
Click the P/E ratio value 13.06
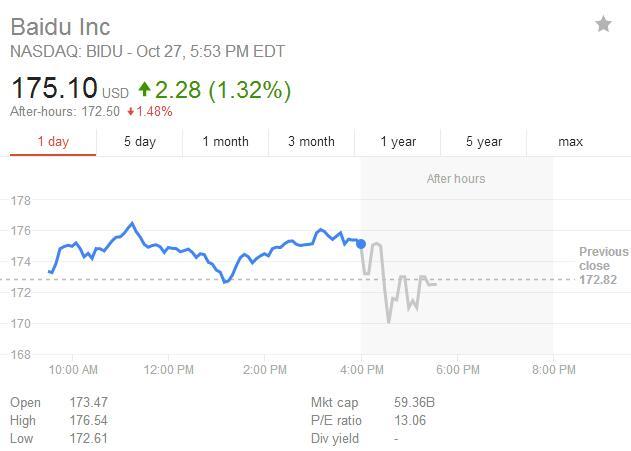[x=411, y=421]
